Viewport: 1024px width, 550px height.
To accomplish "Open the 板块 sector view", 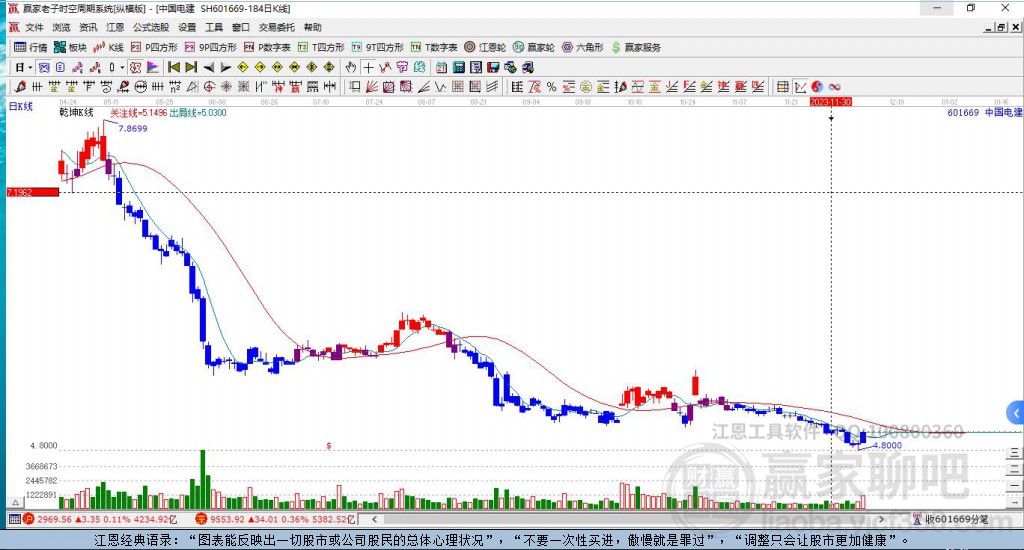I will click(x=70, y=47).
